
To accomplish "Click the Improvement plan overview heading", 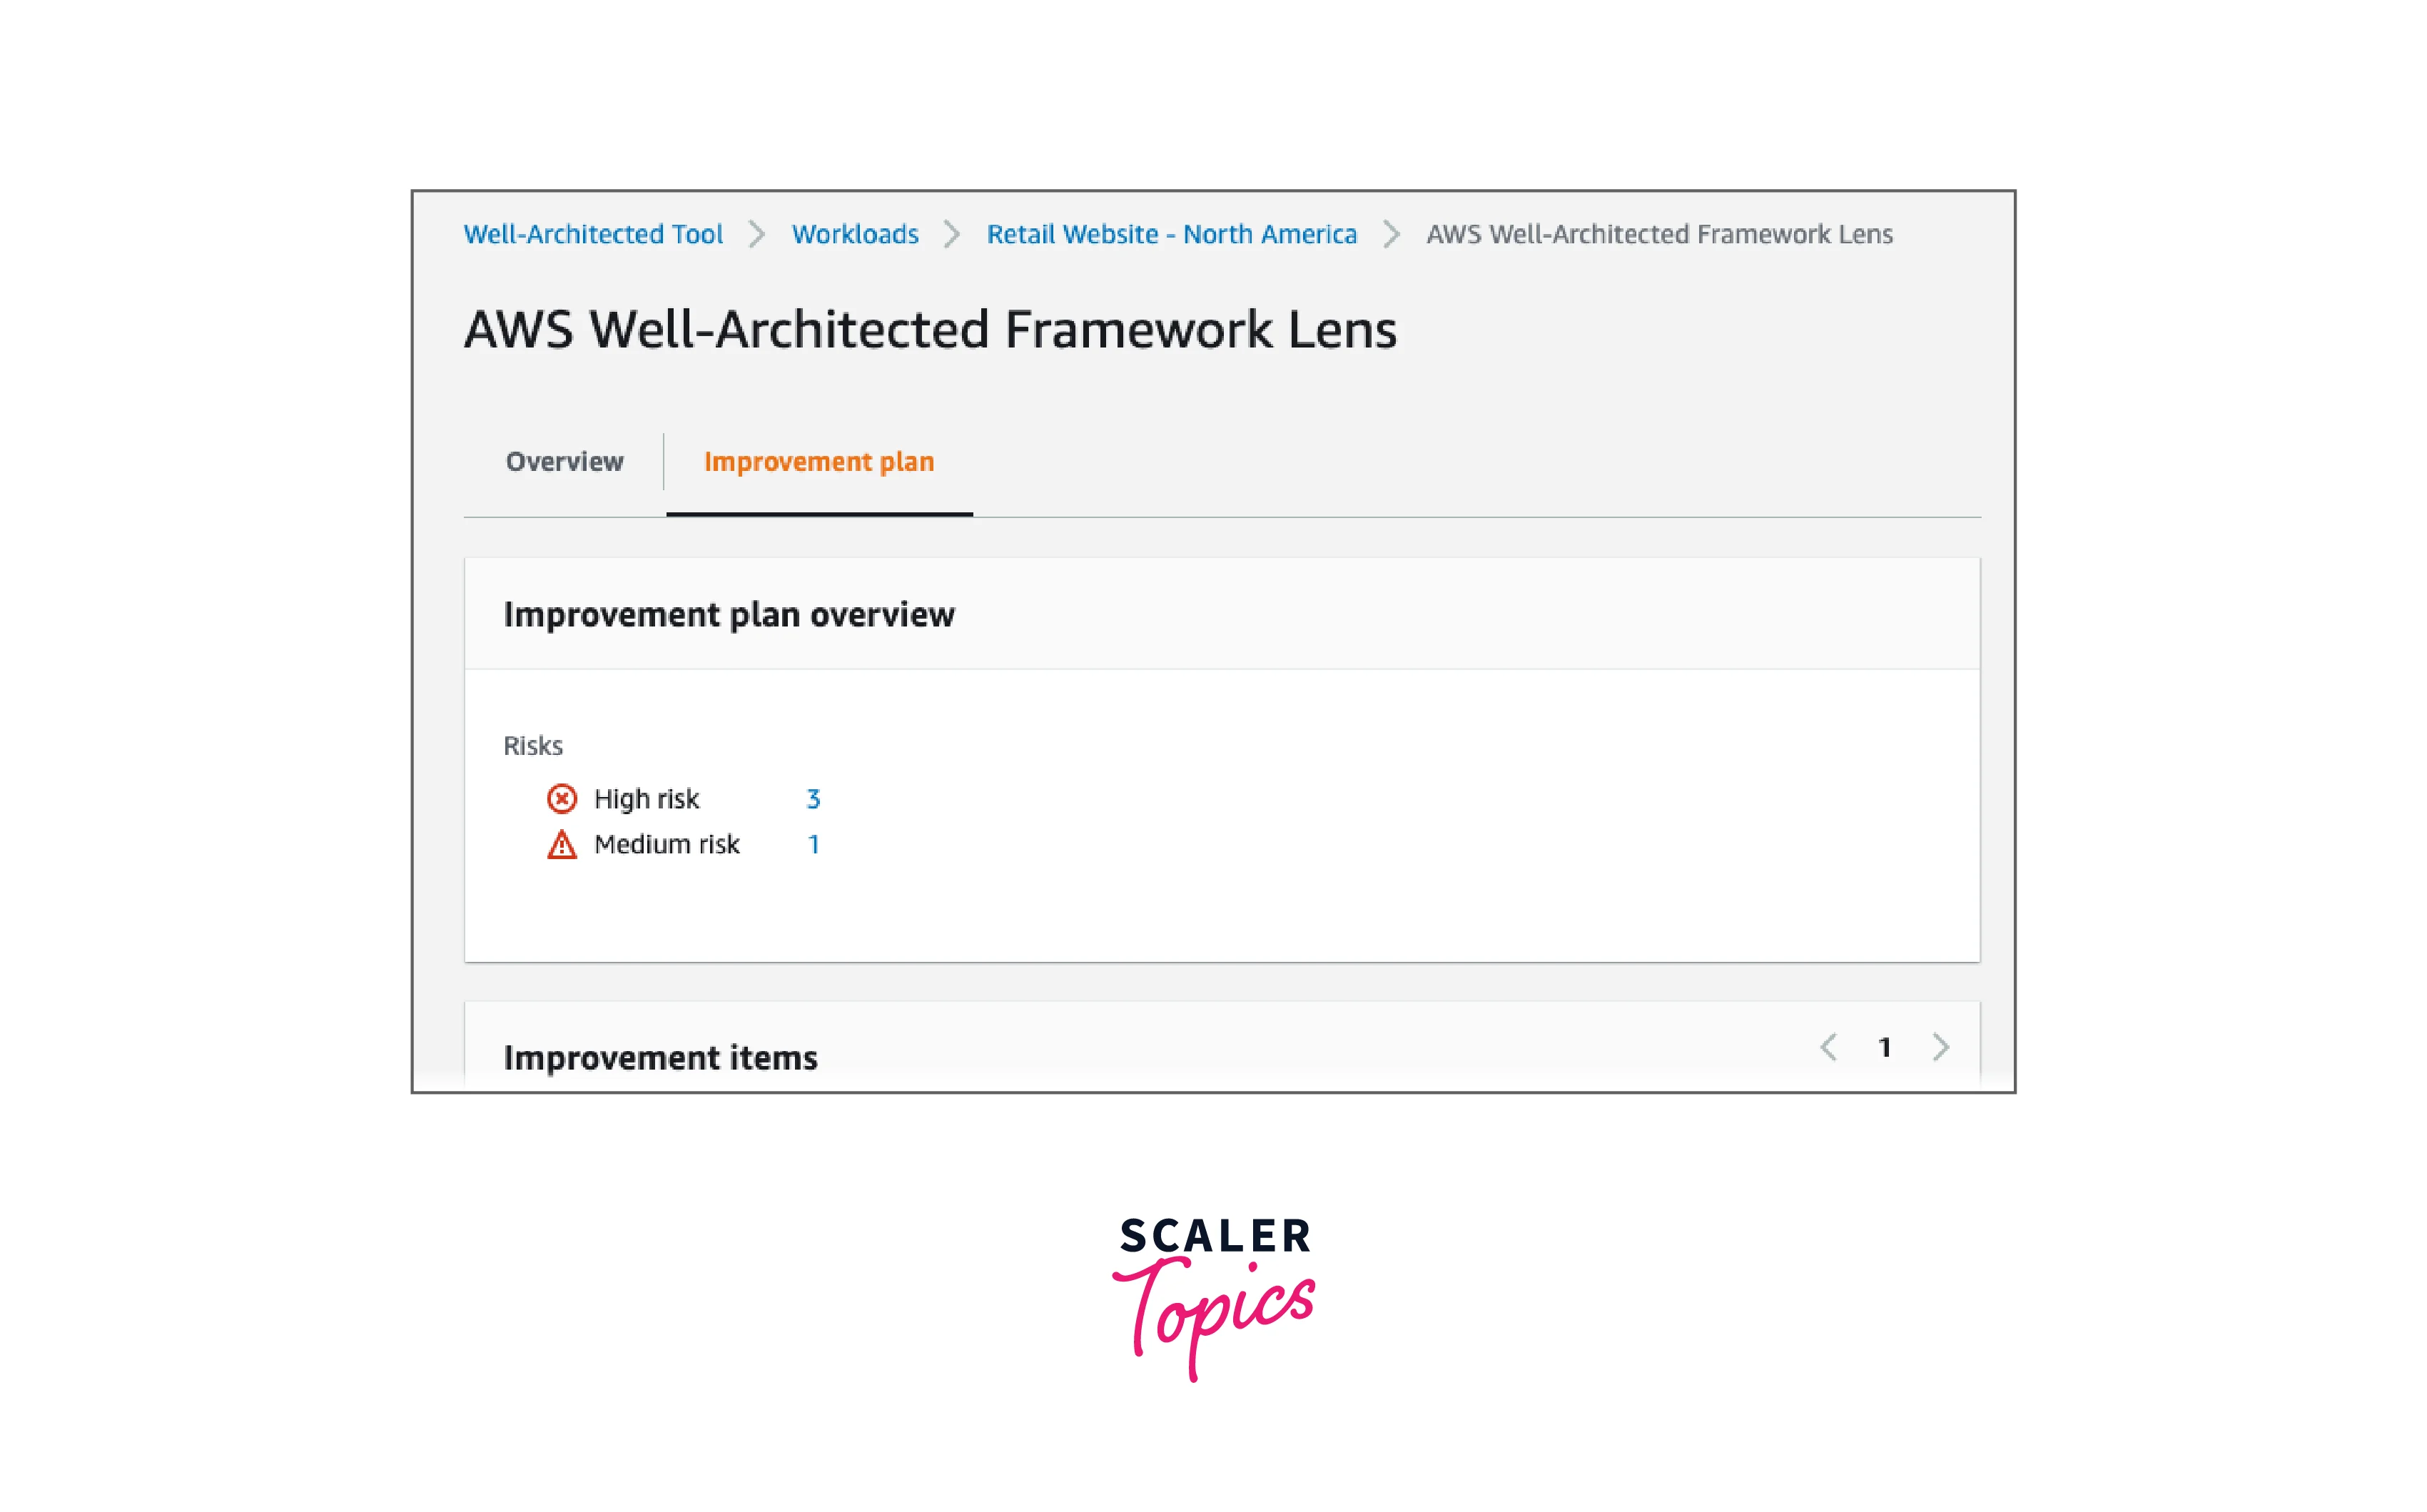I will pos(728,614).
